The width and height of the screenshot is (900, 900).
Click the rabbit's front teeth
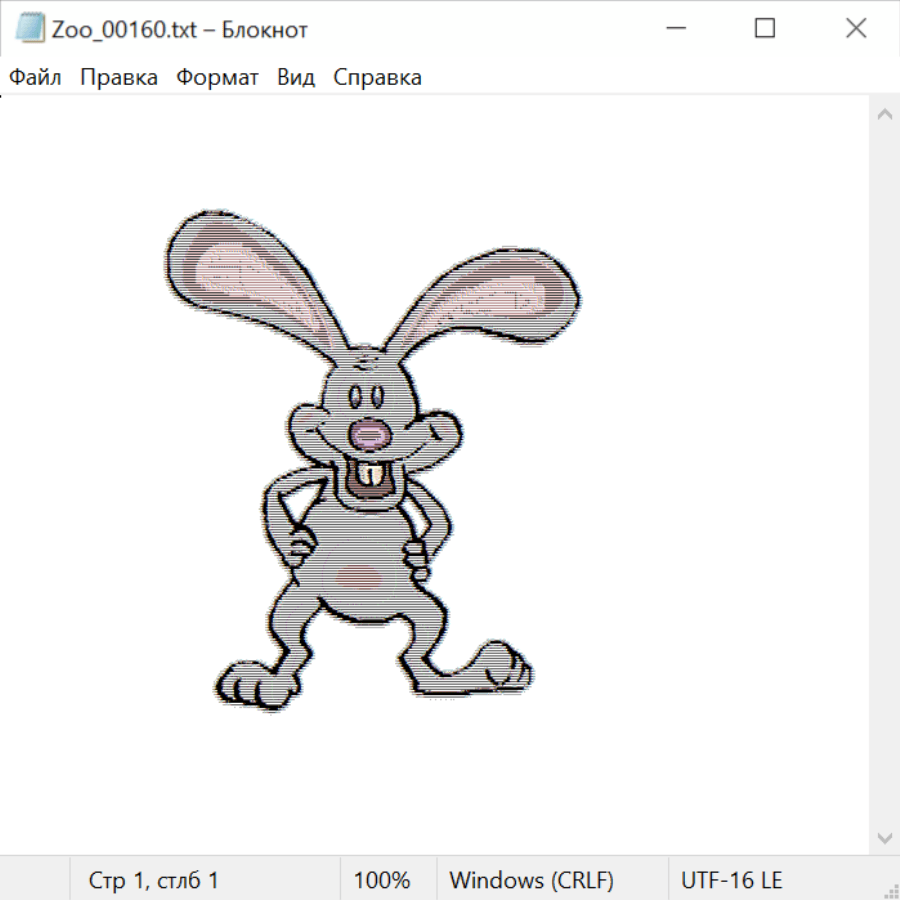coord(372,474)
